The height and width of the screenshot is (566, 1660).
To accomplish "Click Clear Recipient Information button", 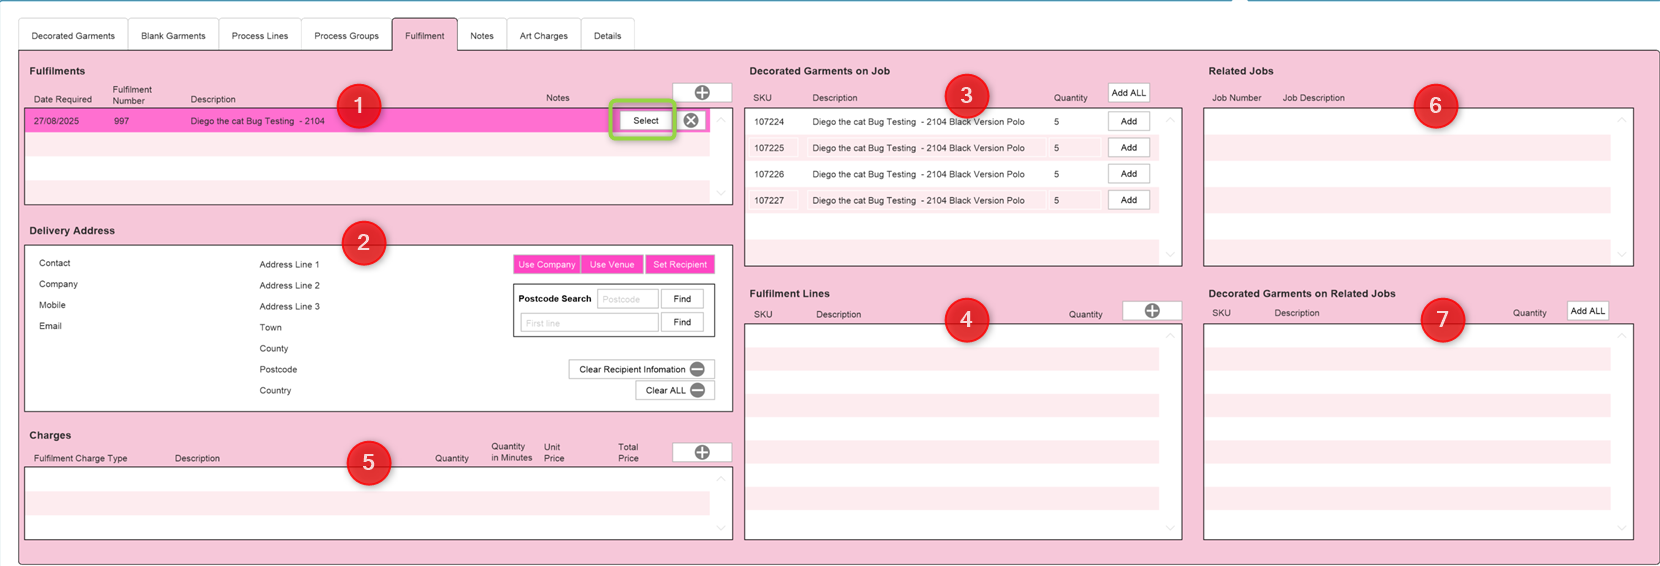I will (642, 369).
